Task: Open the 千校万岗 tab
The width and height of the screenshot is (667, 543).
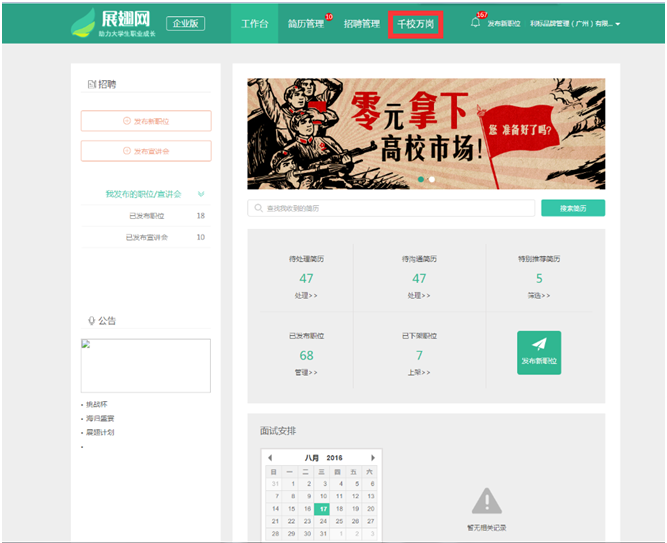Action: [x=415, y=23]
